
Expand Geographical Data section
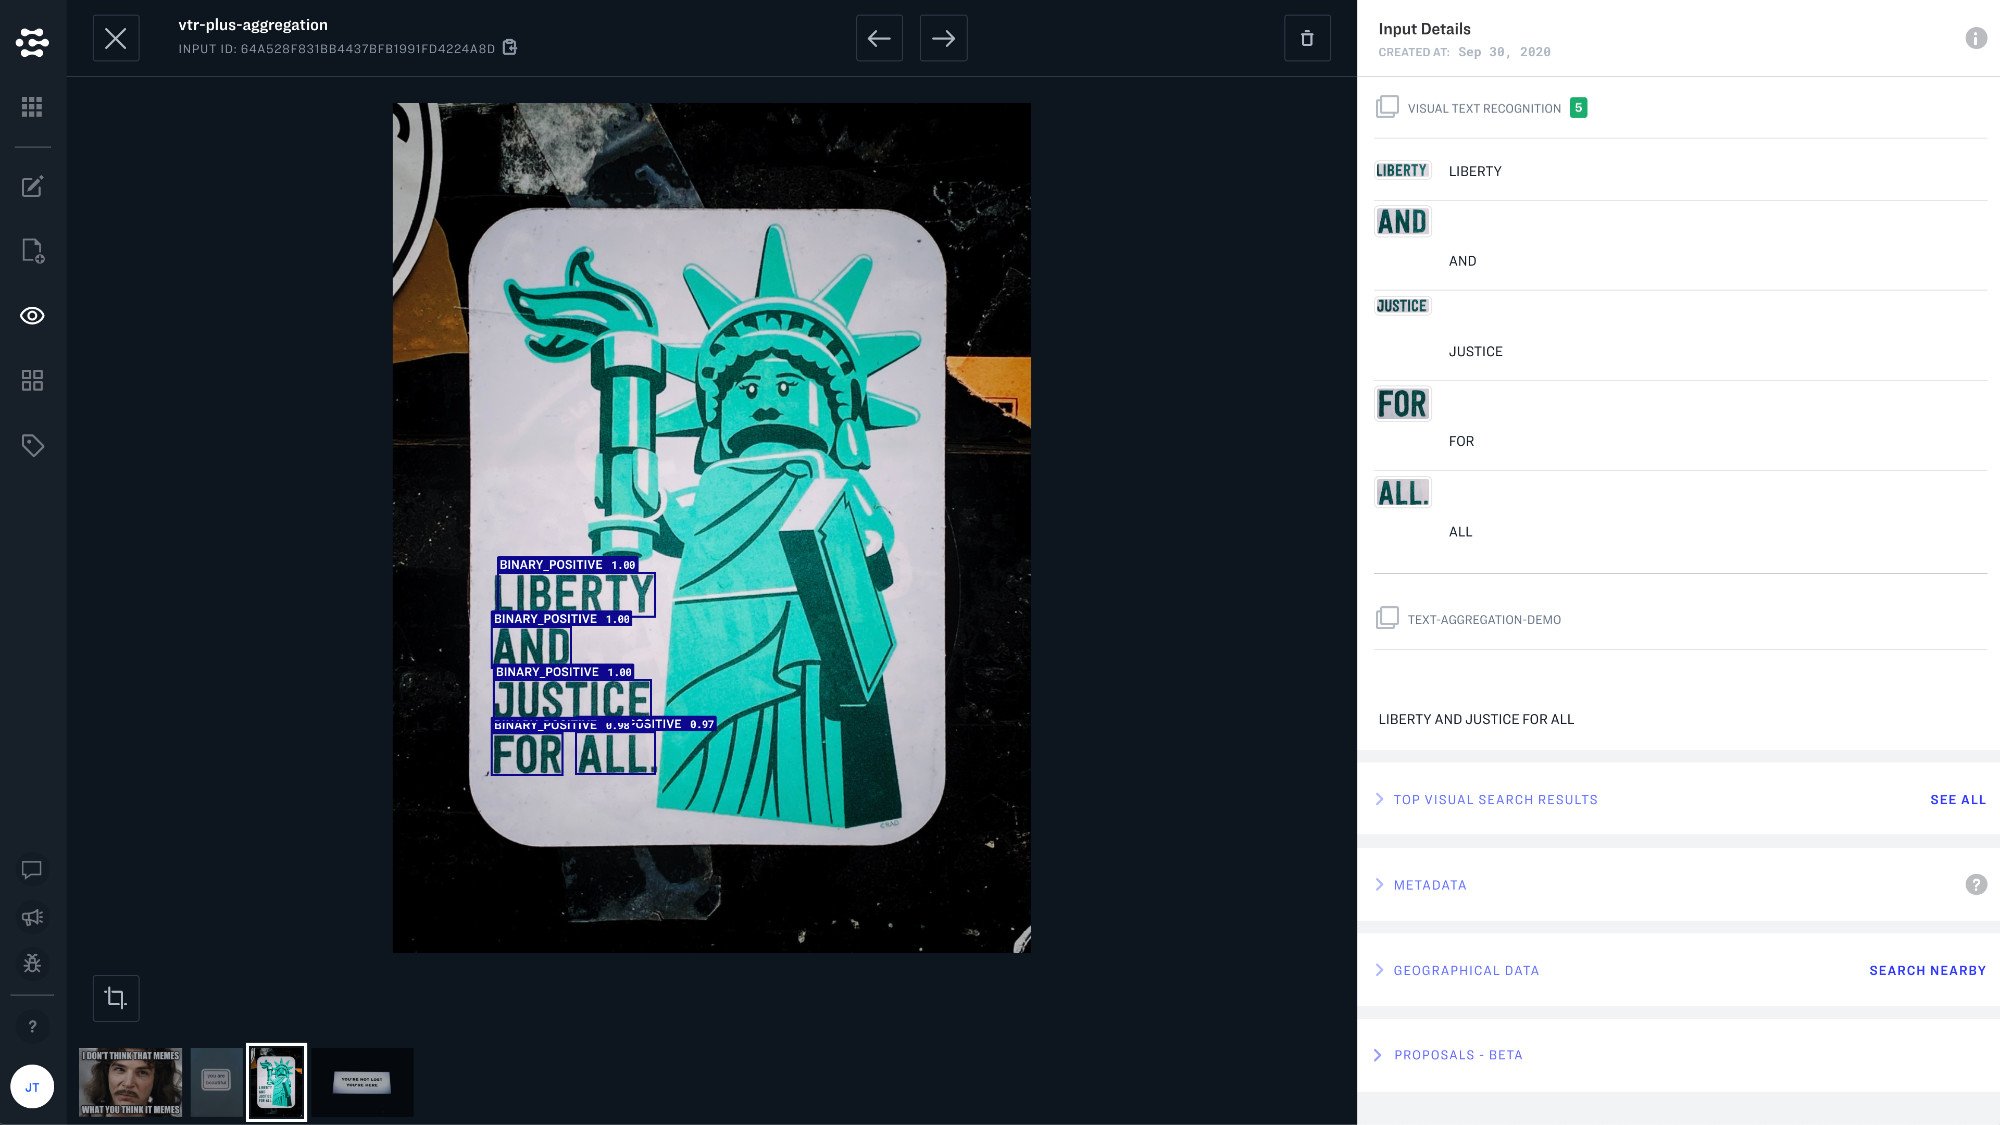click(x=1465, y=970)
